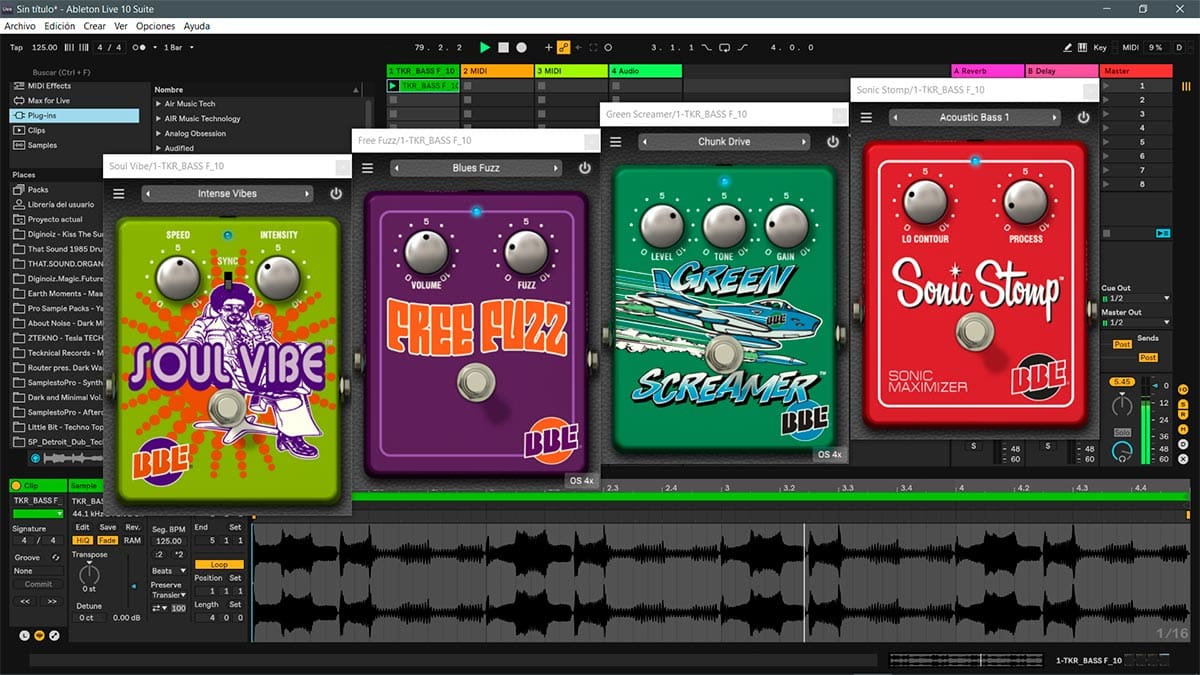This screenshot has height=675, width=1200.
Task: Toggle the Key map mode switch
Action: pos(1100,47)
